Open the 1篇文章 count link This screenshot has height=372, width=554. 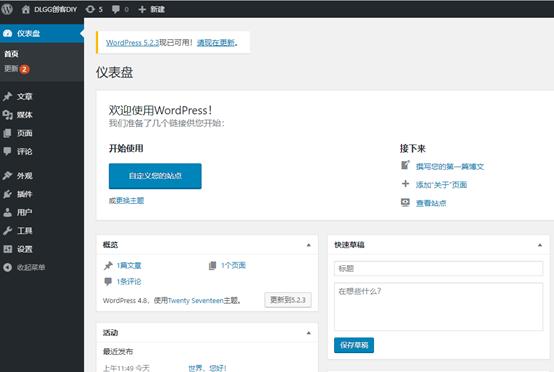pyautogui.click(x=129, y=265)
